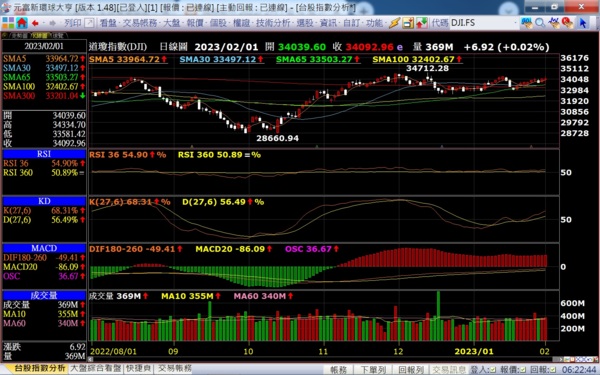Image resolution: width=600 pixels, height=375 pixels.
Task: Select the blue cursor pointer tool
Action: pyautogui.click(x=583, y=23)
